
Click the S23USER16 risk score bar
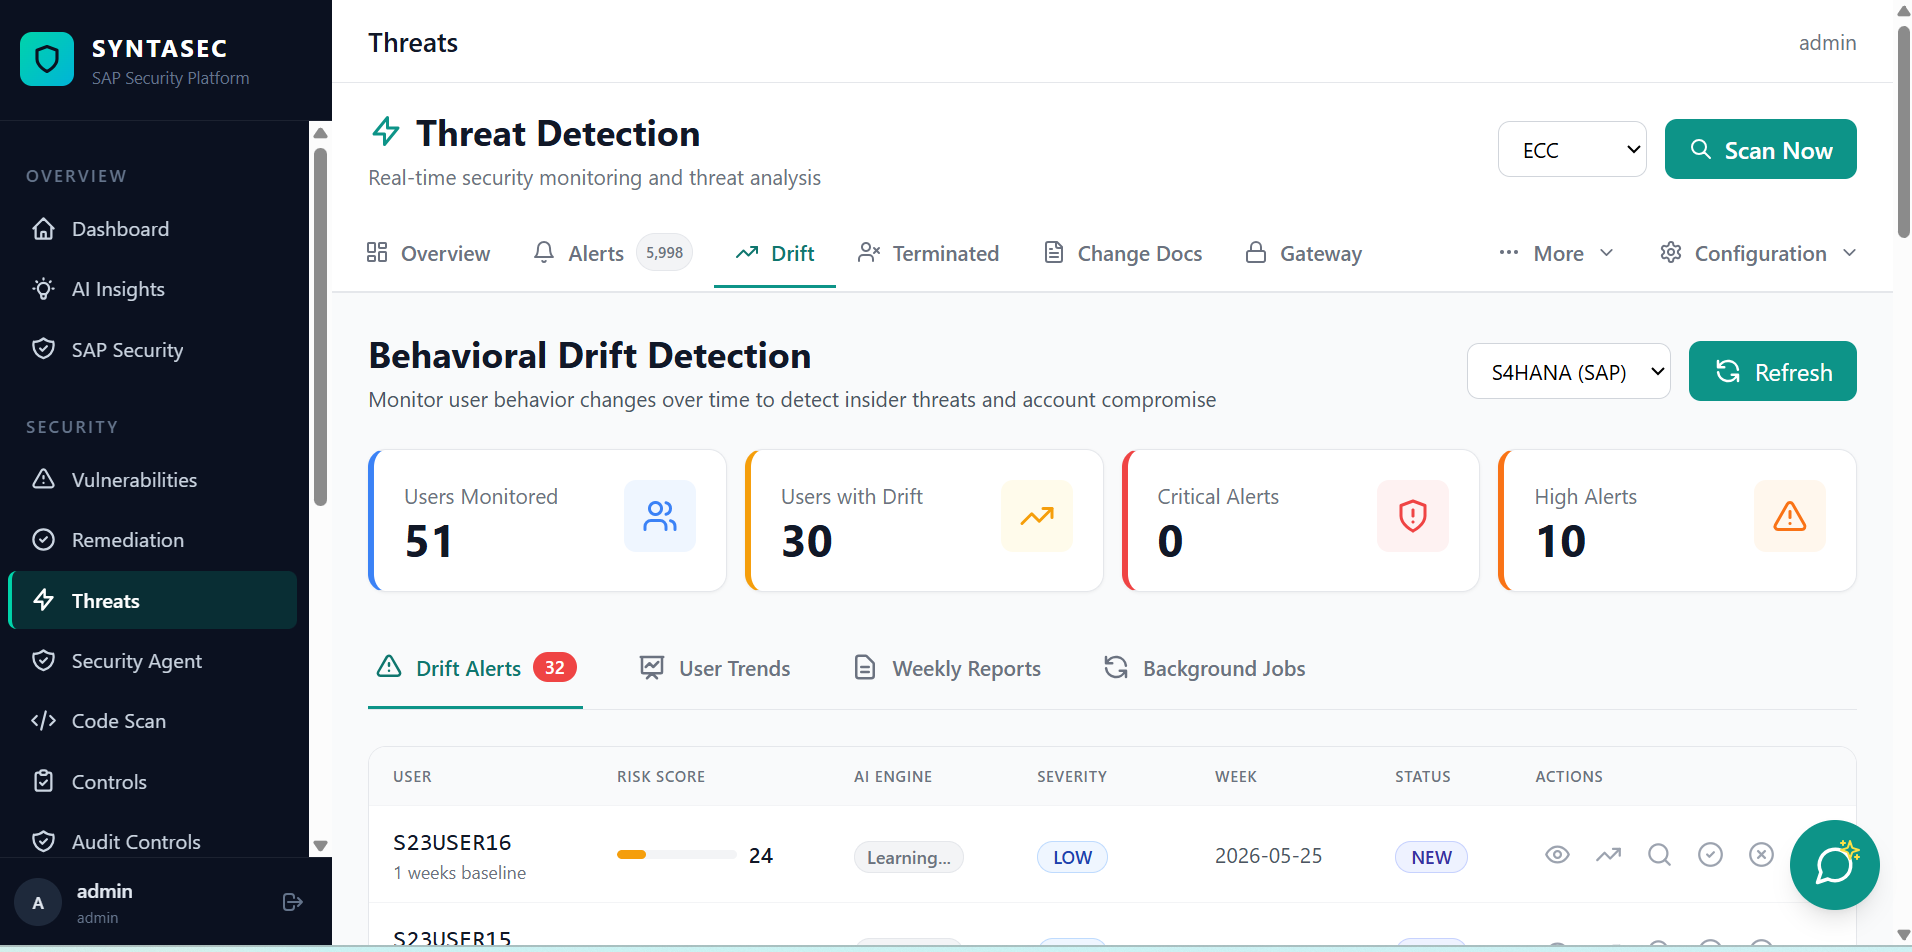676,854
